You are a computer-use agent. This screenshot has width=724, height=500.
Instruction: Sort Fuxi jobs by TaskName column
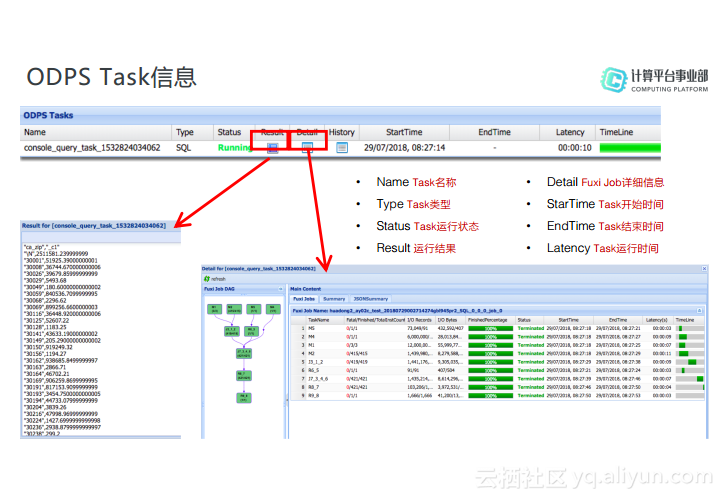point(325,320)
